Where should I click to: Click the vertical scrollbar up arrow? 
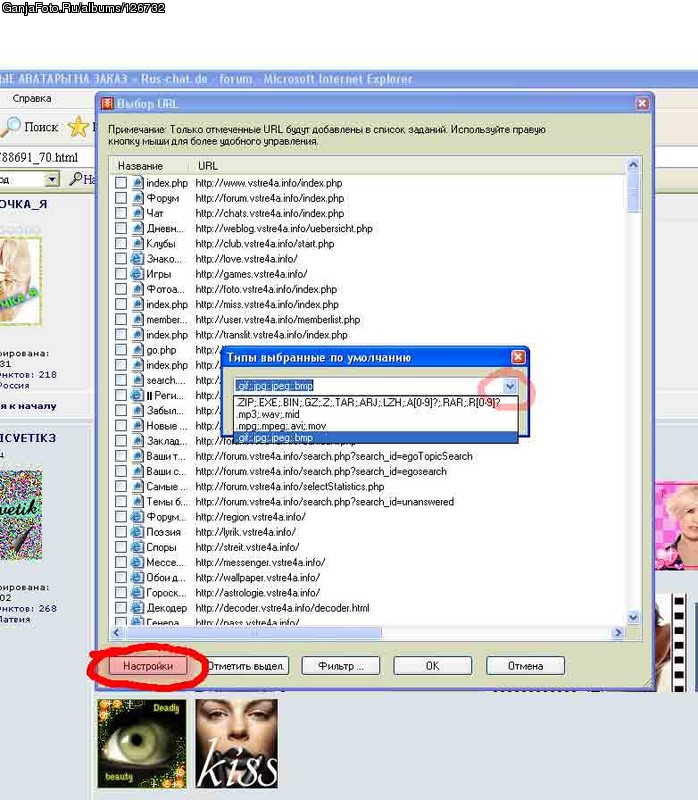click(x=633, y=164)
